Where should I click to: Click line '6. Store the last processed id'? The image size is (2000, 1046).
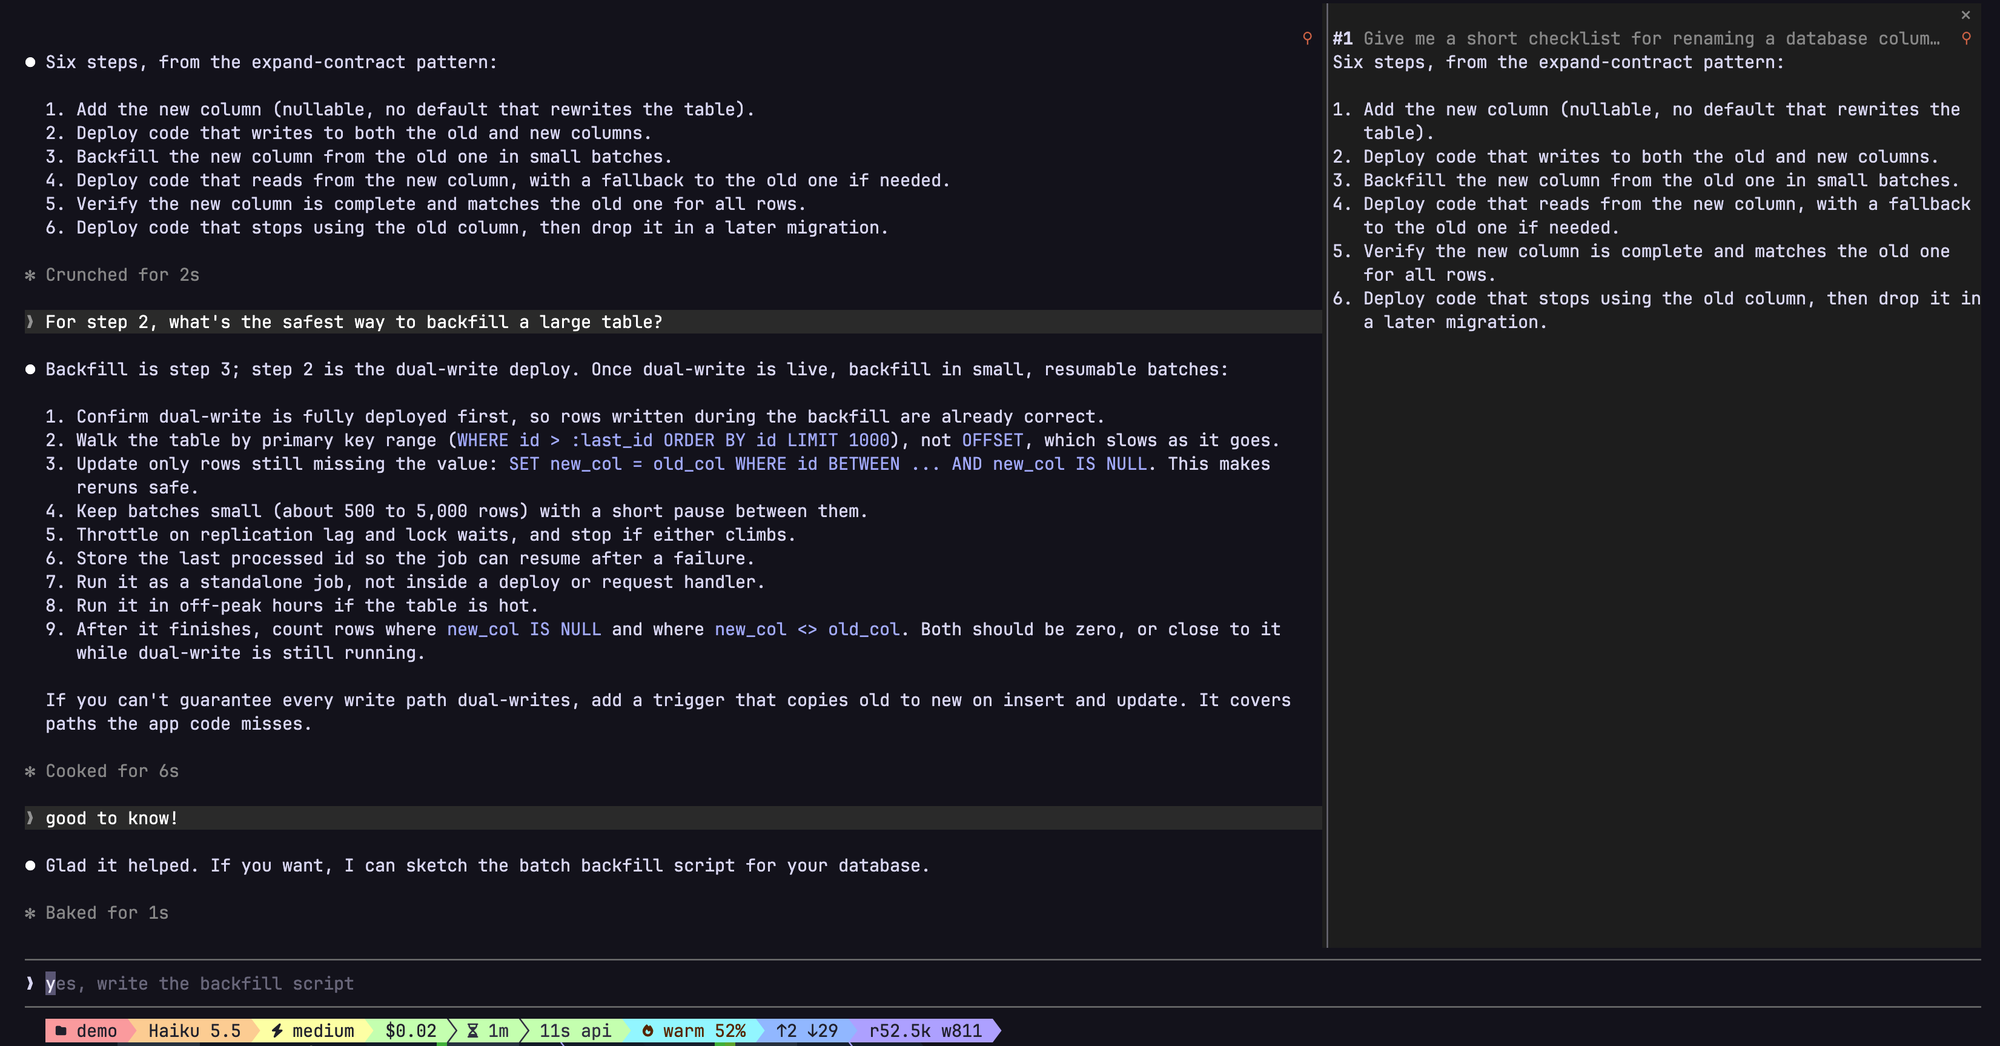[400, 558]
